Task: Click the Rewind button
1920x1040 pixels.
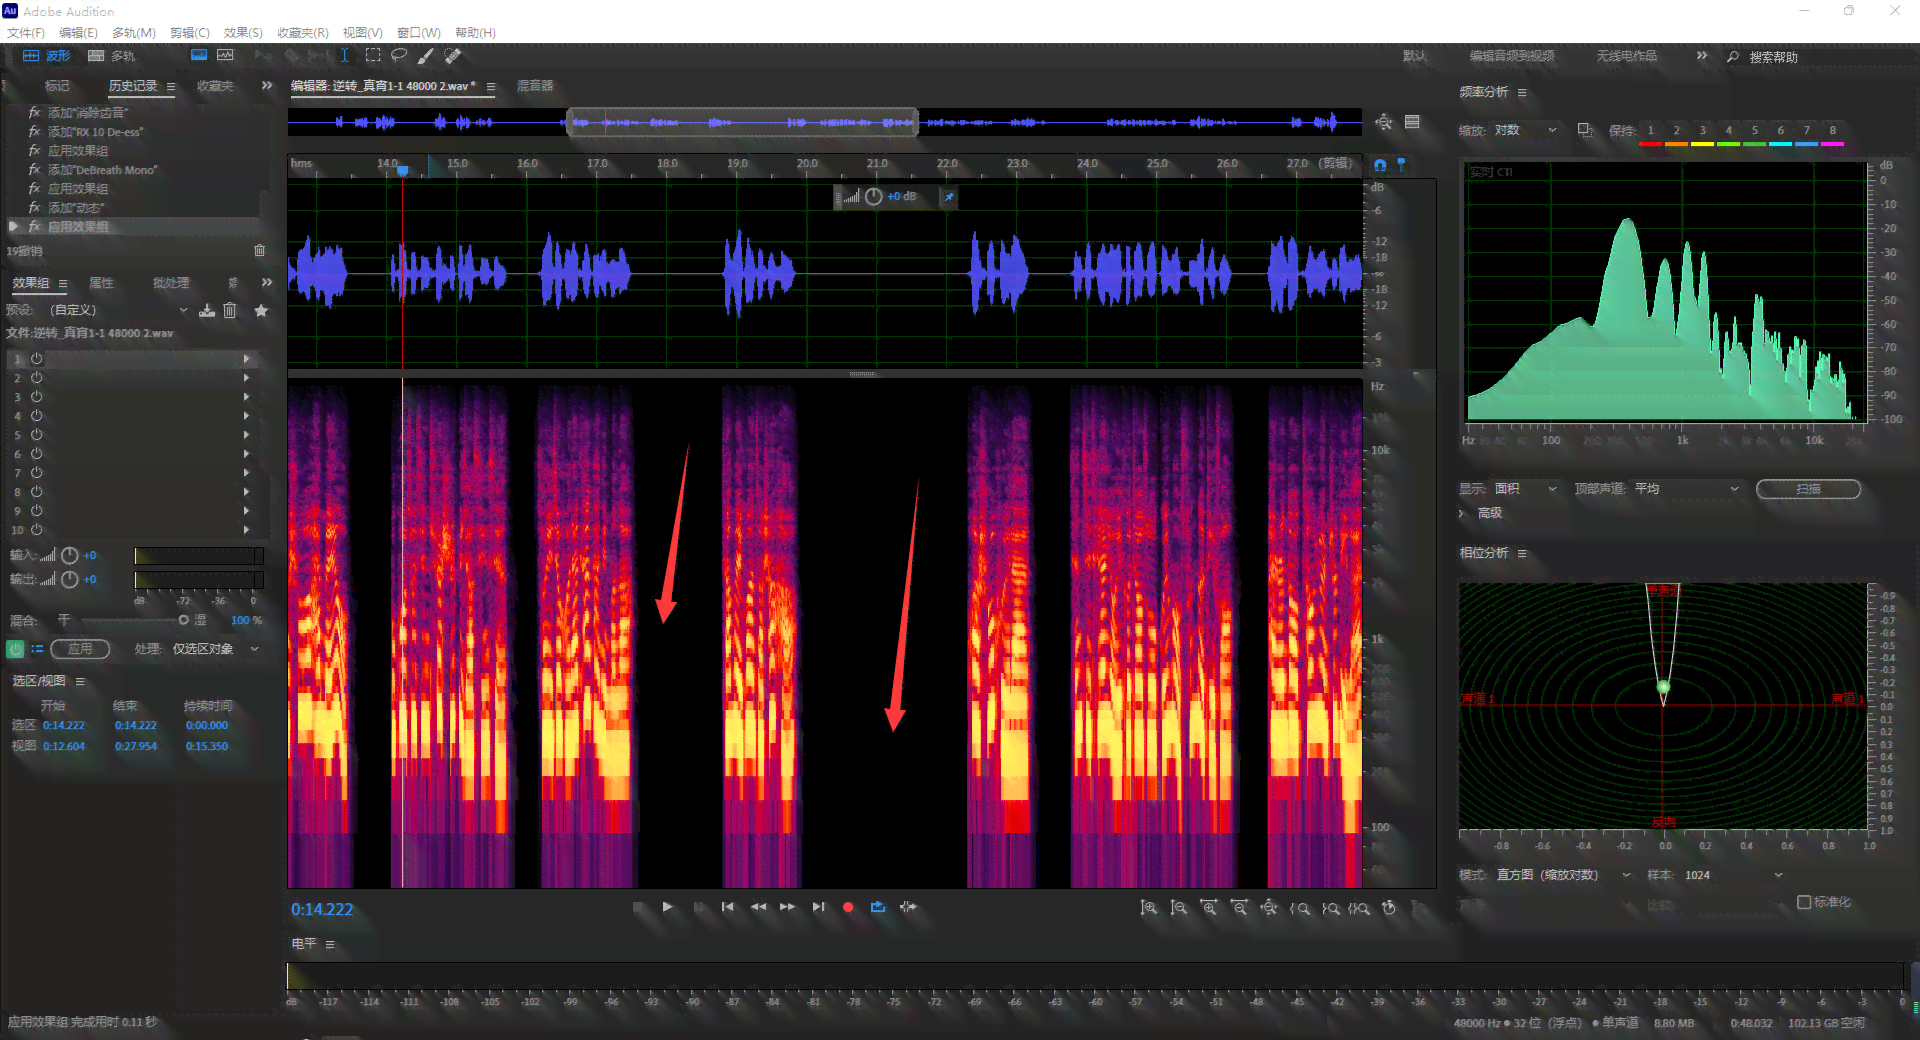Action: [x=758, y=907]
